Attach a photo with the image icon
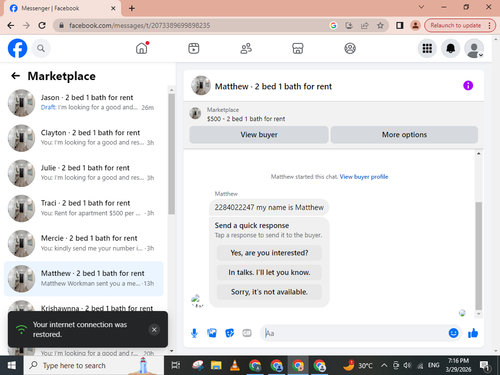500x375 pixels. coord(212,333)
